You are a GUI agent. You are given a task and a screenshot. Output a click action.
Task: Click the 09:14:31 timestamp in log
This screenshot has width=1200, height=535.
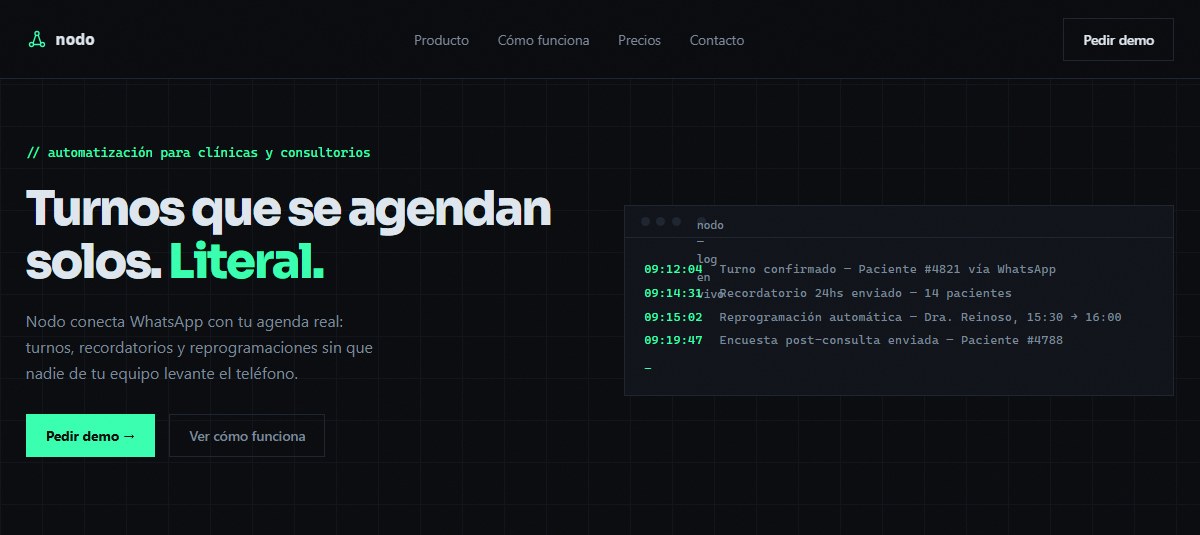[673, 293]
